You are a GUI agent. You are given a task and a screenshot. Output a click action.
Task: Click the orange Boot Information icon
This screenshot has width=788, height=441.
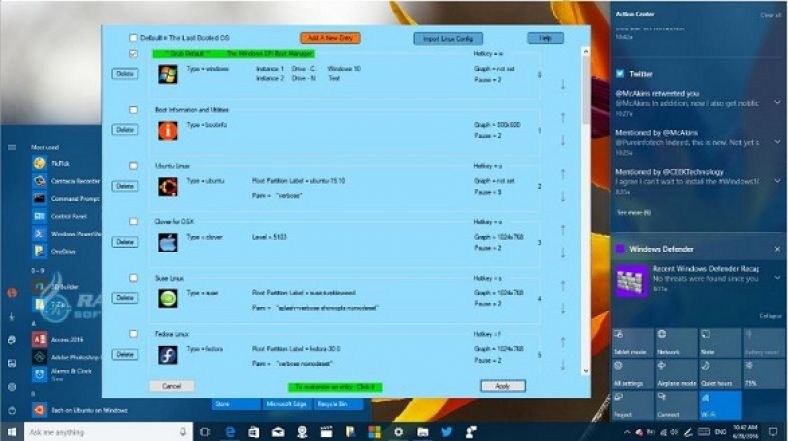tap(167, 131)
